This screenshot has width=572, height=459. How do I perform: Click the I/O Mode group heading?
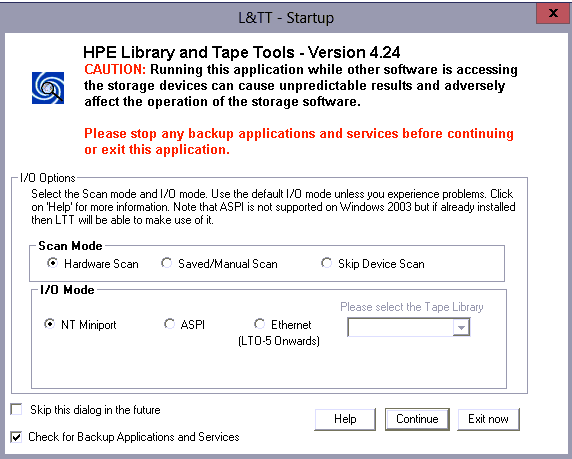click(x=67, y=290)
